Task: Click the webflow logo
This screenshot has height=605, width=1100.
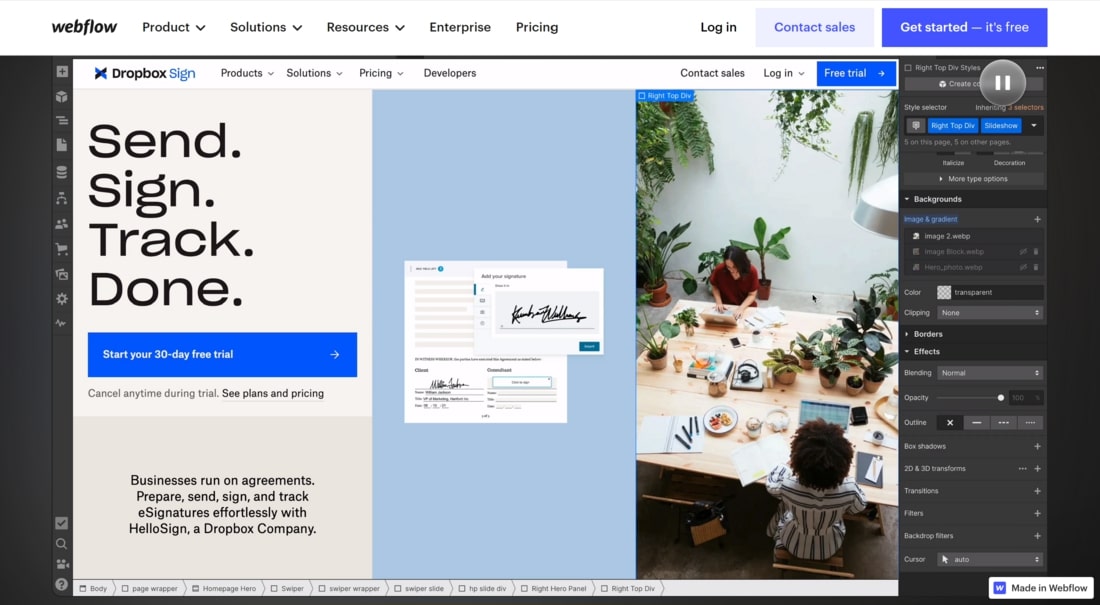Action: [84, 27]
